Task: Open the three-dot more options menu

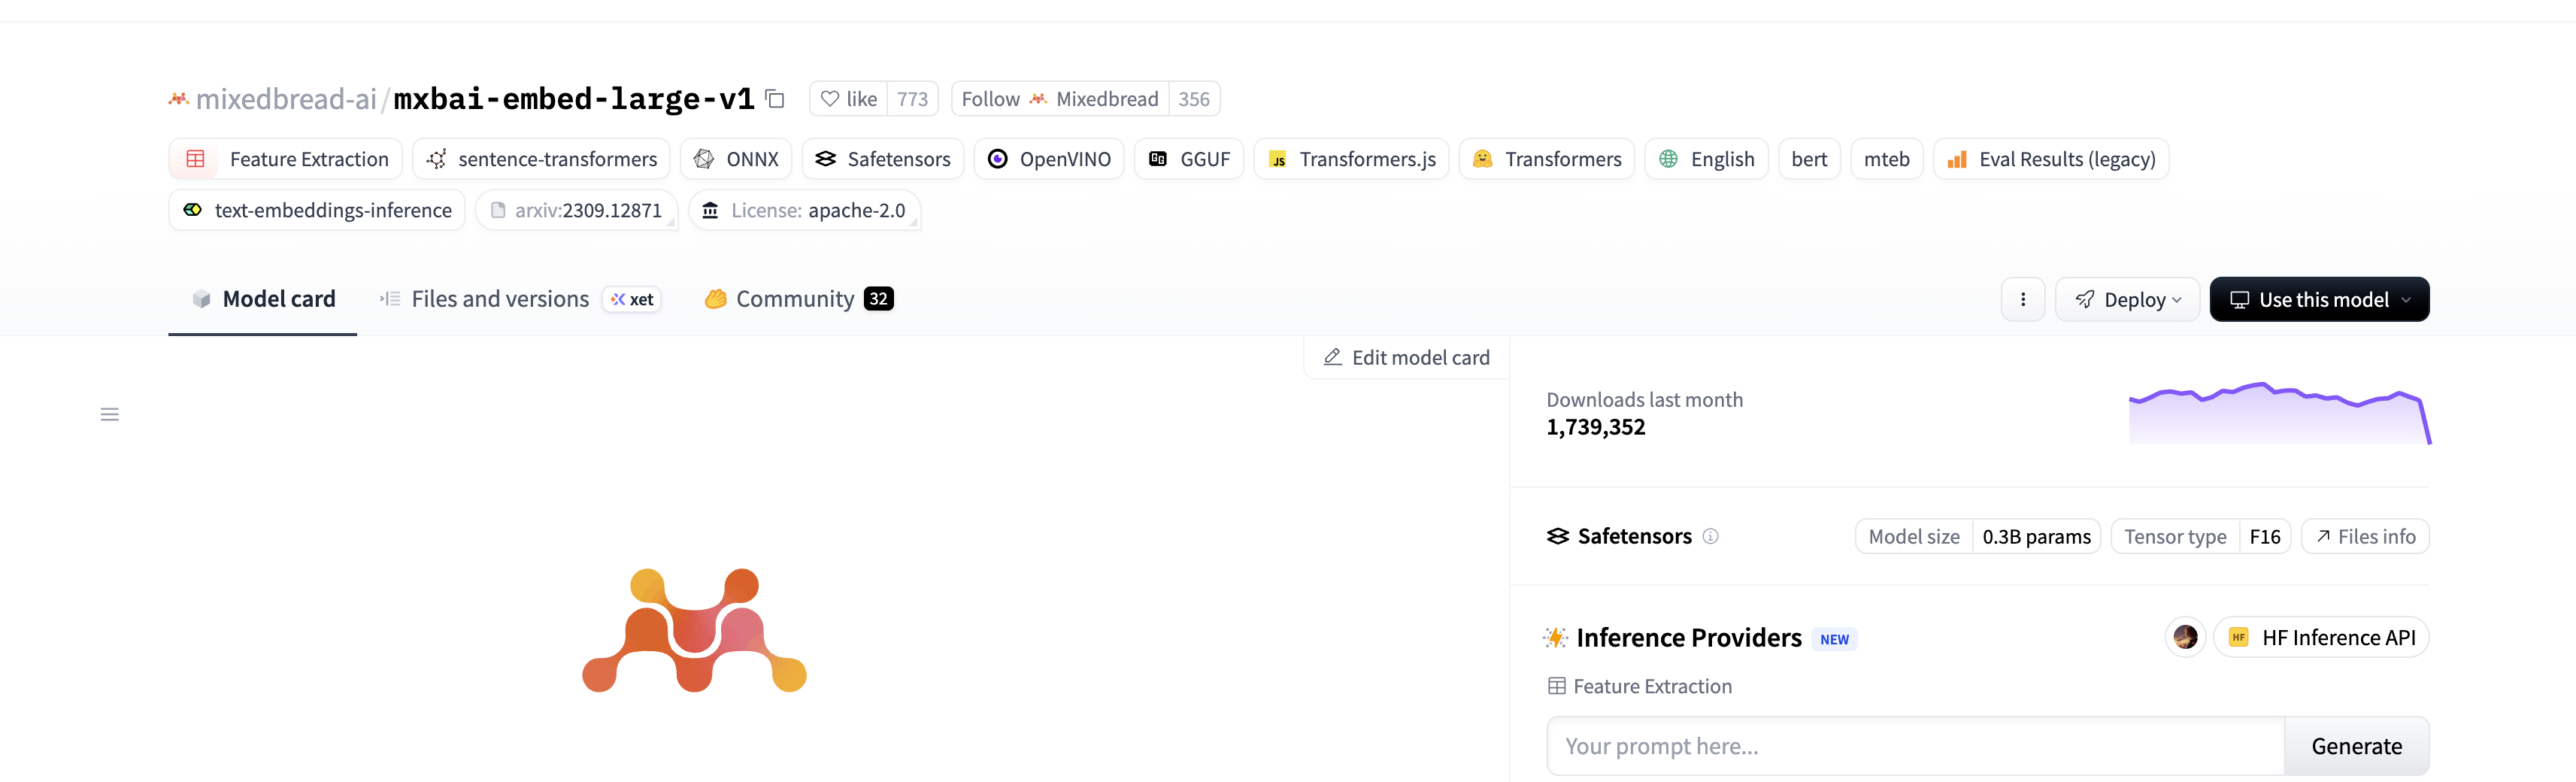Action: click(2022, 300)
